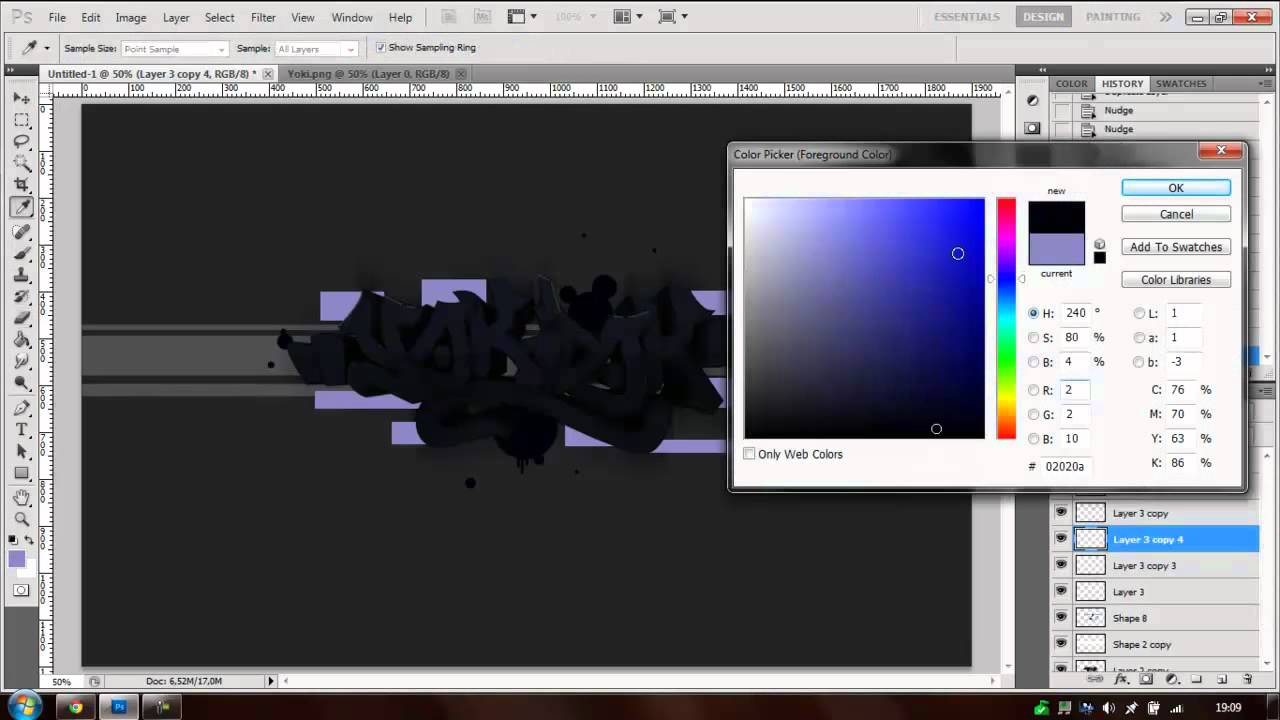Select the Quick Selection tool

click(x=21, y=164)
